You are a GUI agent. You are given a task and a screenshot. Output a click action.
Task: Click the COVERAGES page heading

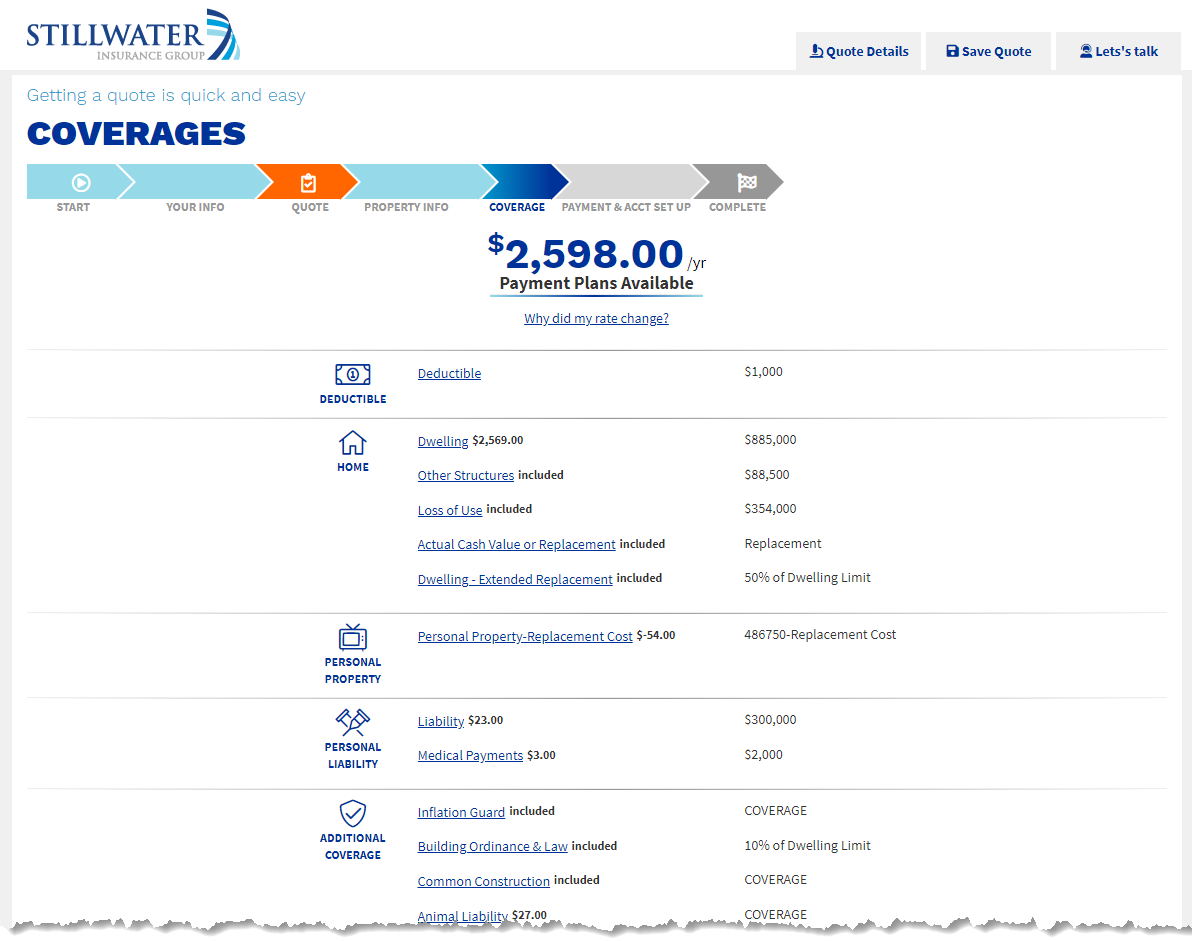136,134
